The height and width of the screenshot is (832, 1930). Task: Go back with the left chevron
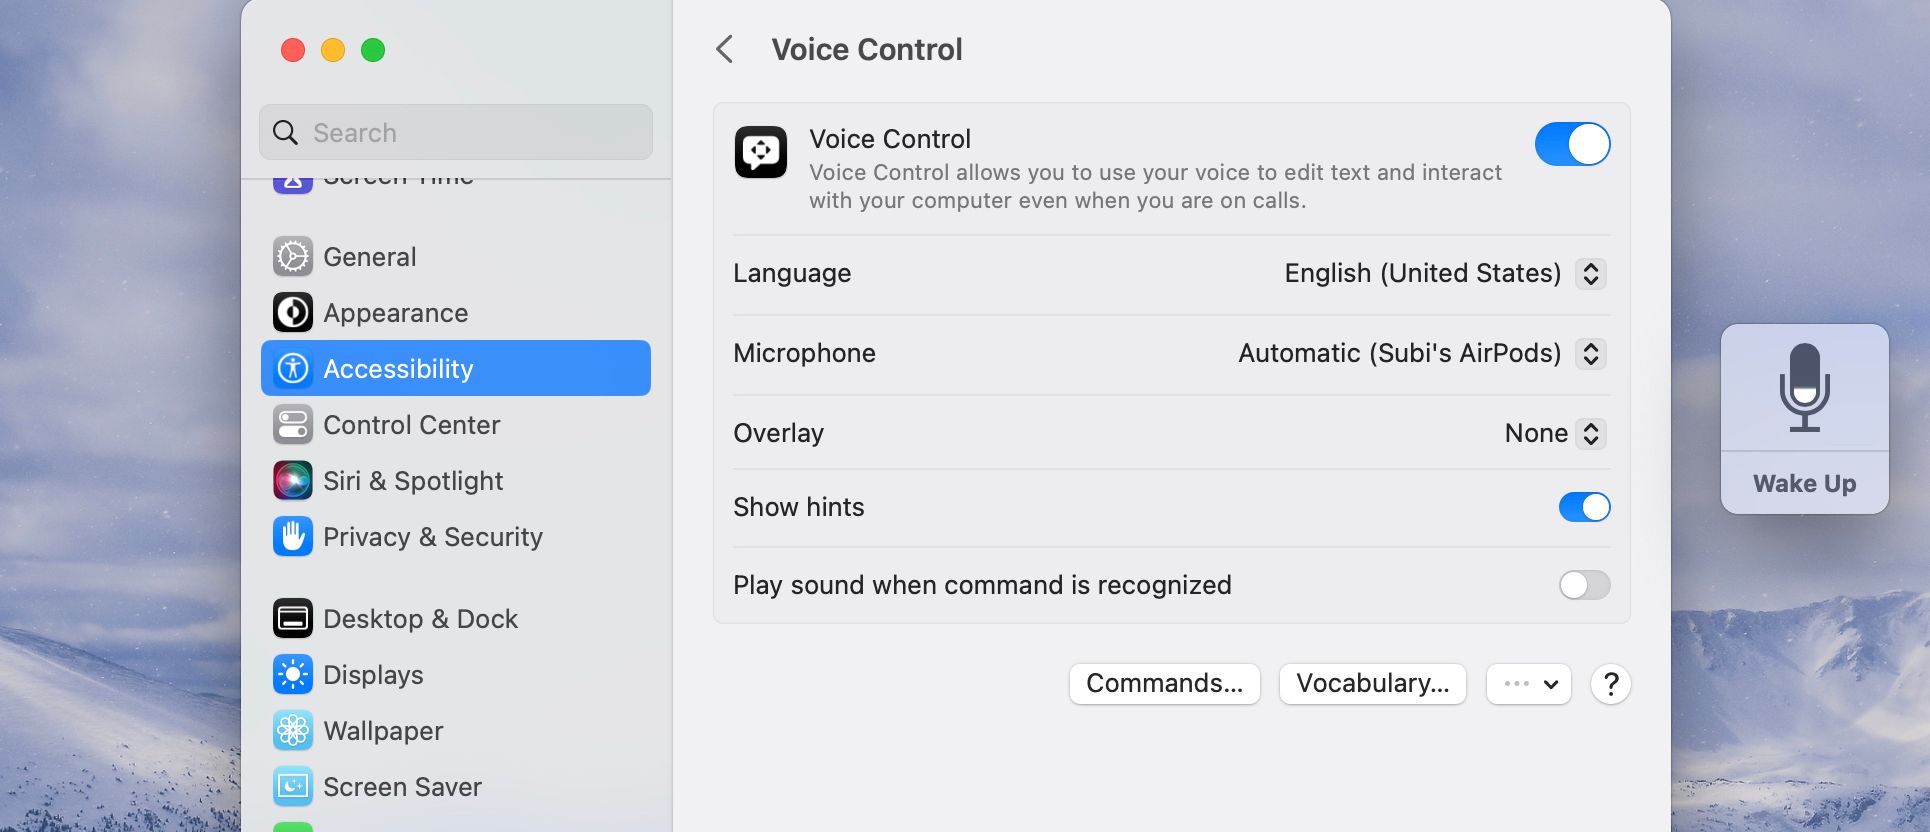pyautogui.click(x=725, y=49)
